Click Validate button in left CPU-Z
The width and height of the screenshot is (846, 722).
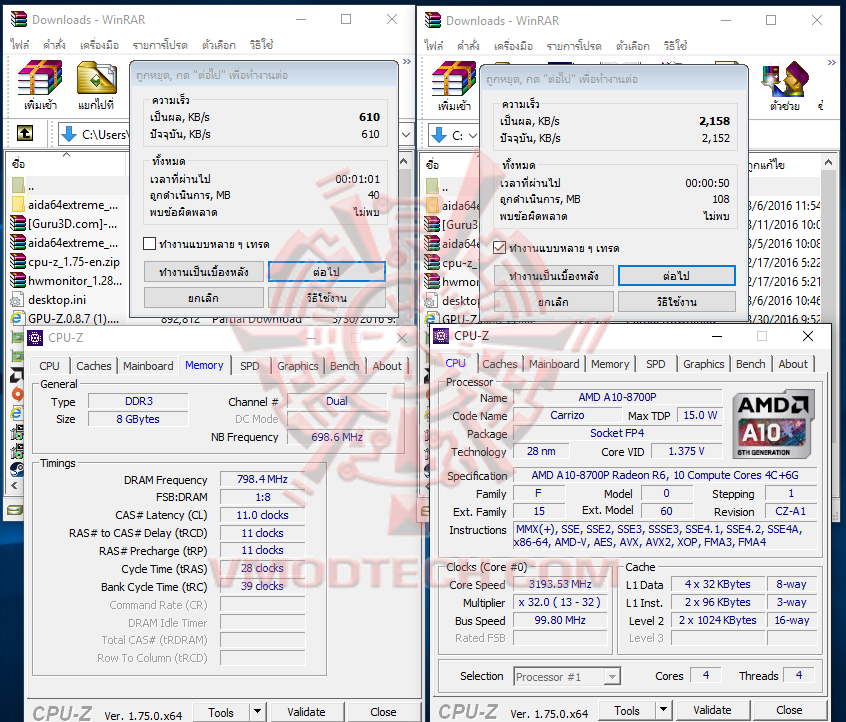coord(306,712)
